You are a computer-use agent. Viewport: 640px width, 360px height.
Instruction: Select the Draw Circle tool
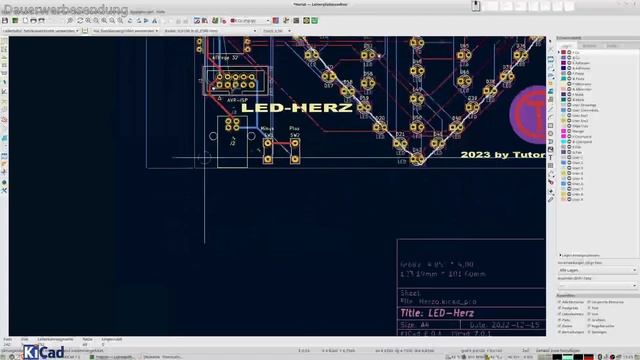coord(551,133)
